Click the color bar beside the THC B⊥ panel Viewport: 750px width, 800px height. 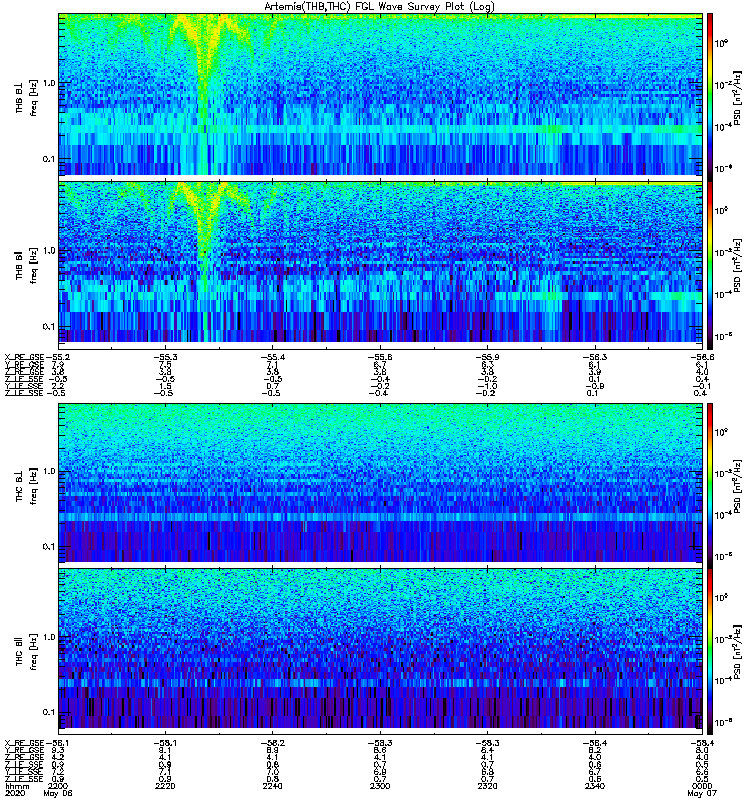pos(710,485)
